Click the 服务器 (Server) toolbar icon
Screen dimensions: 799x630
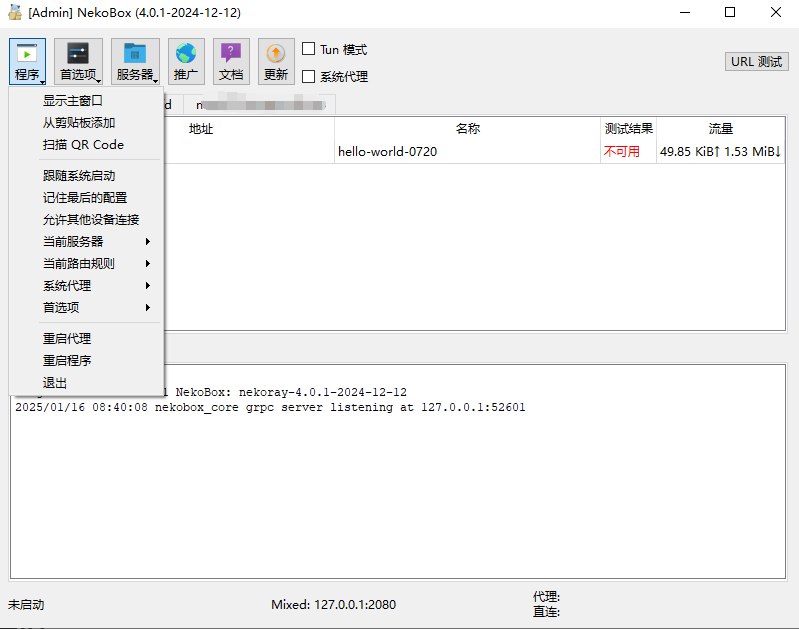coord(135,61)
